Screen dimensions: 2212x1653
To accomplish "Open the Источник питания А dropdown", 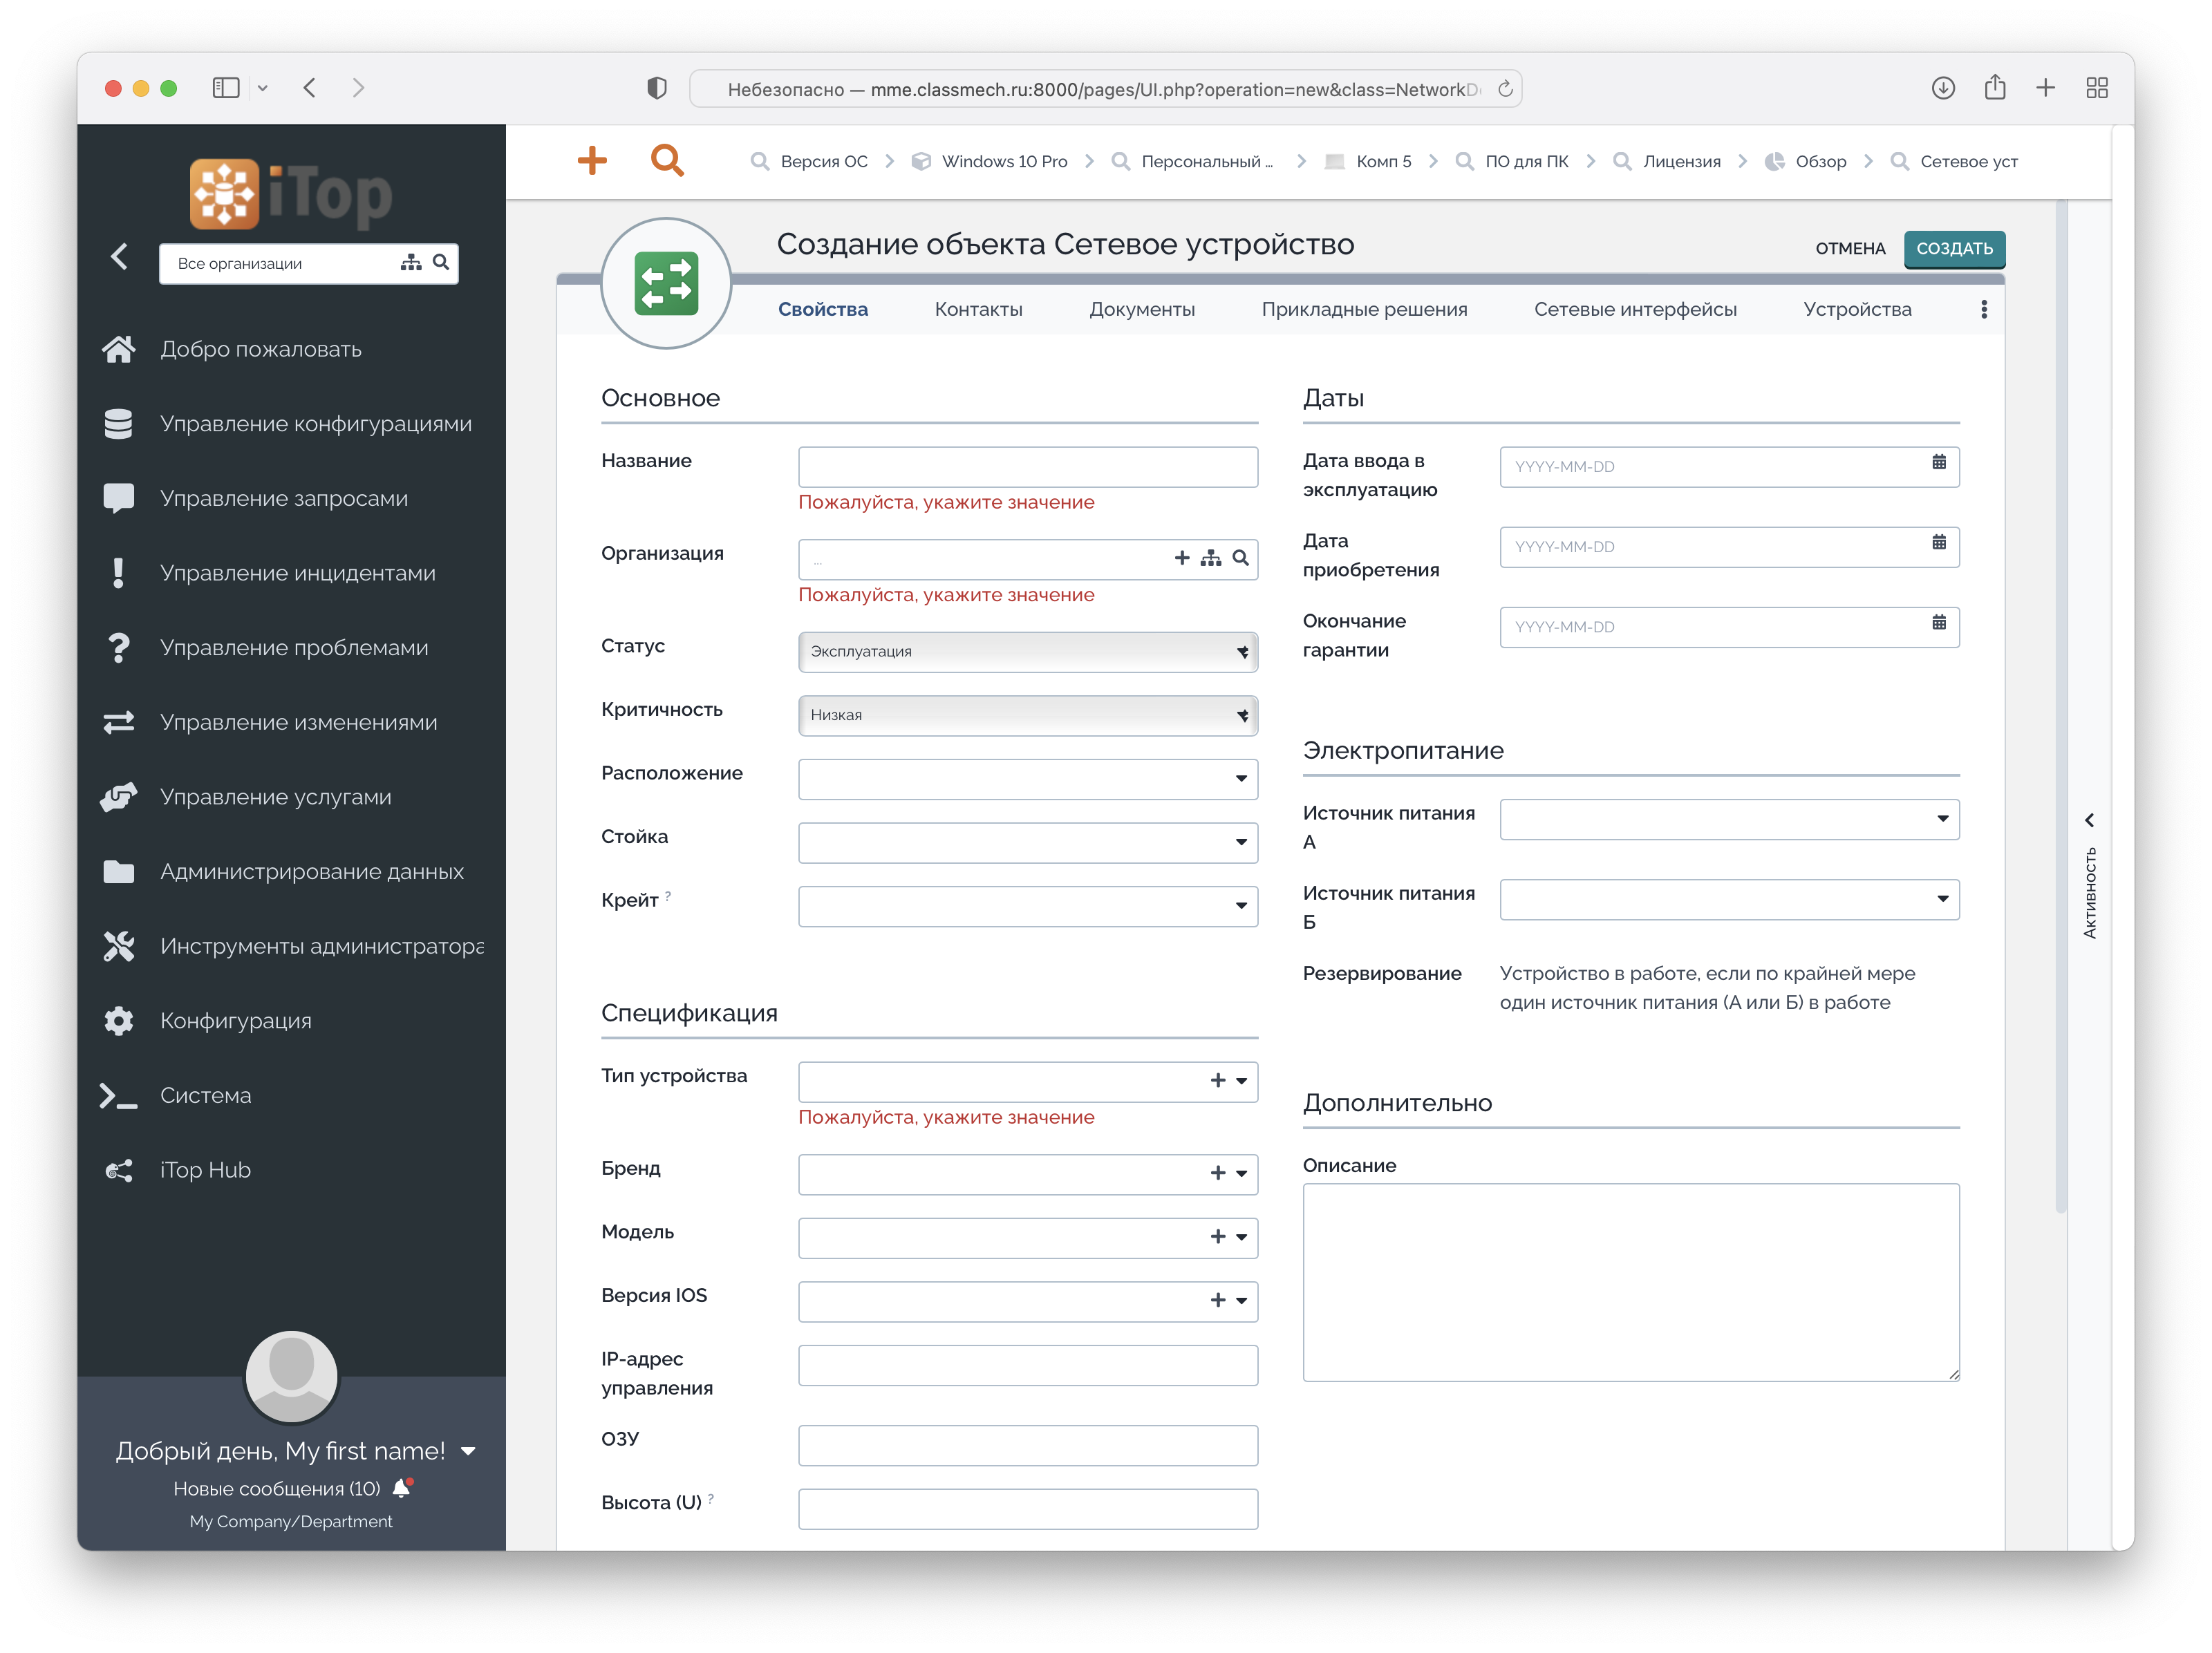I will [x=1729, y=819].
